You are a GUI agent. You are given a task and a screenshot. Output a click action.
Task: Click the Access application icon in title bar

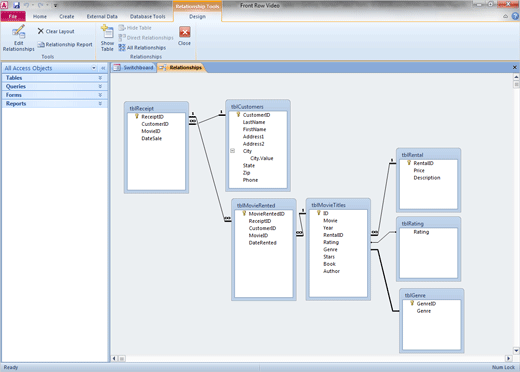click(x=4, y=5)
